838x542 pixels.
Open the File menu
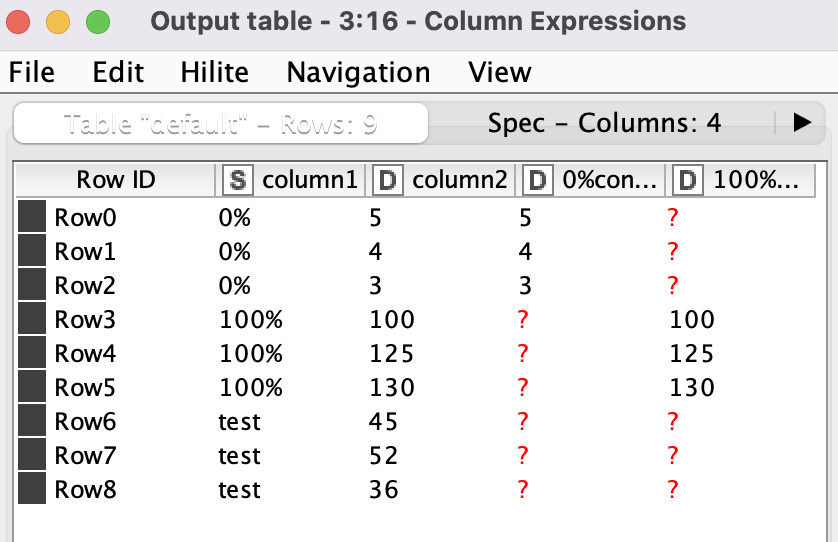tap(32, 73)
